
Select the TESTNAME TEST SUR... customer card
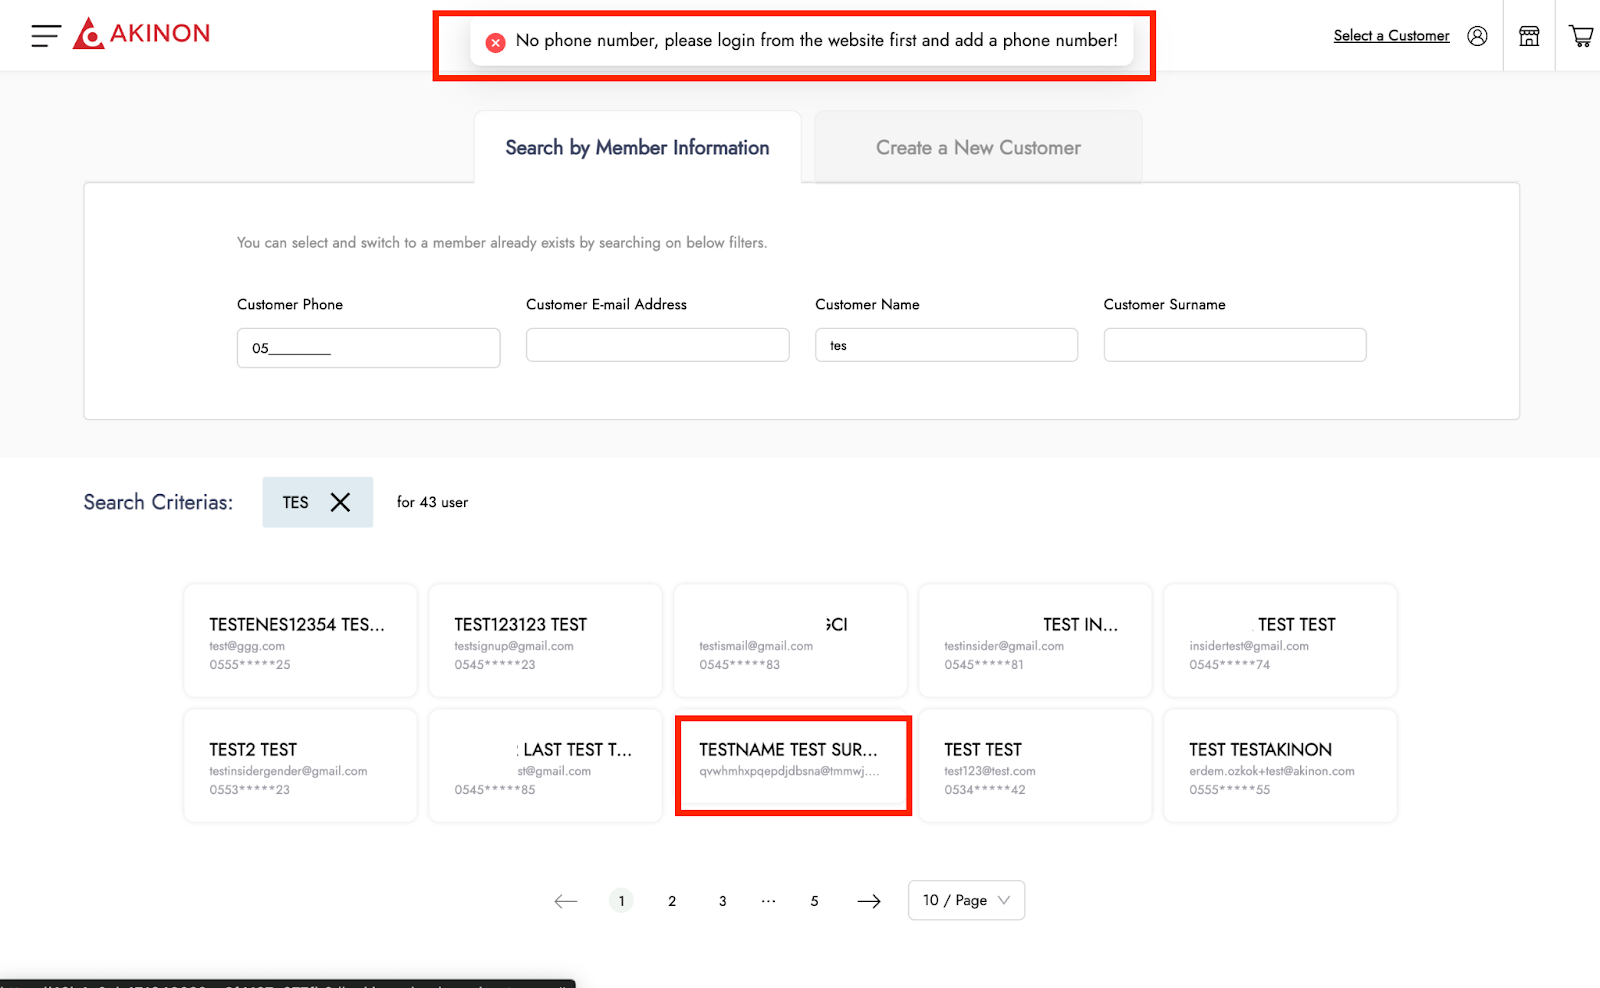tap(792, 766)
